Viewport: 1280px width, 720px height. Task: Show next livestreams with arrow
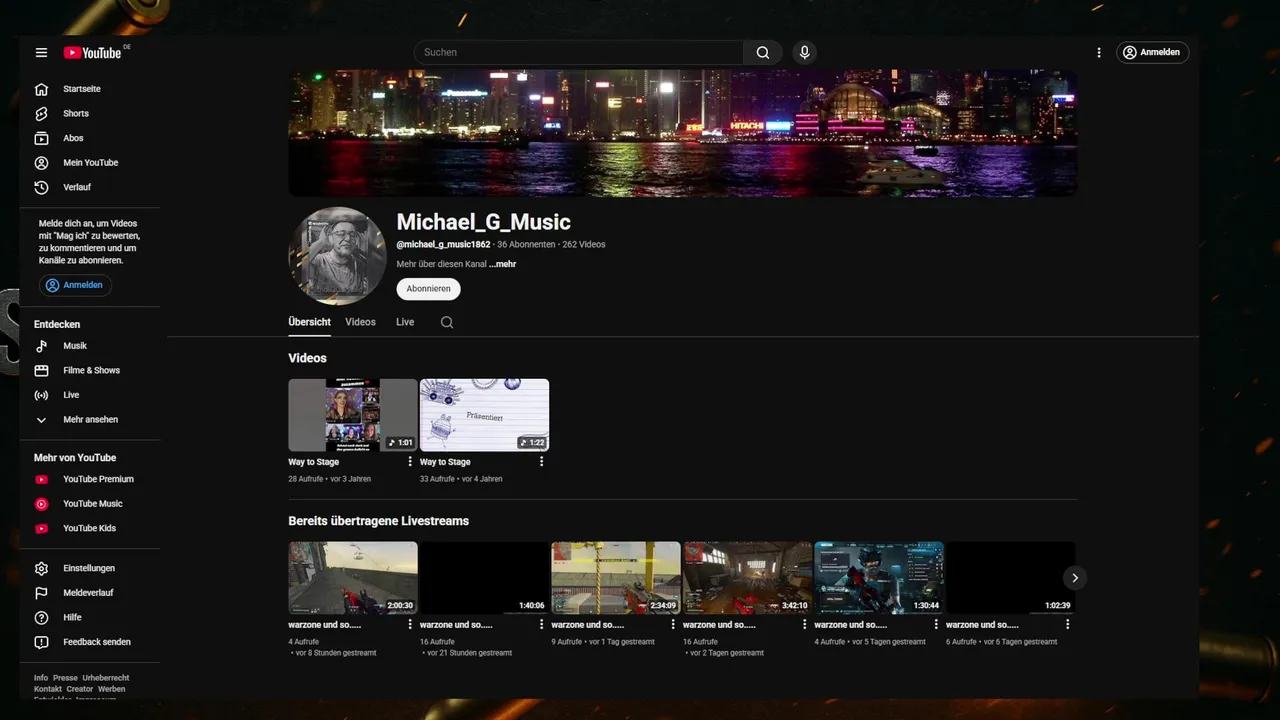tap(1075, 578)
